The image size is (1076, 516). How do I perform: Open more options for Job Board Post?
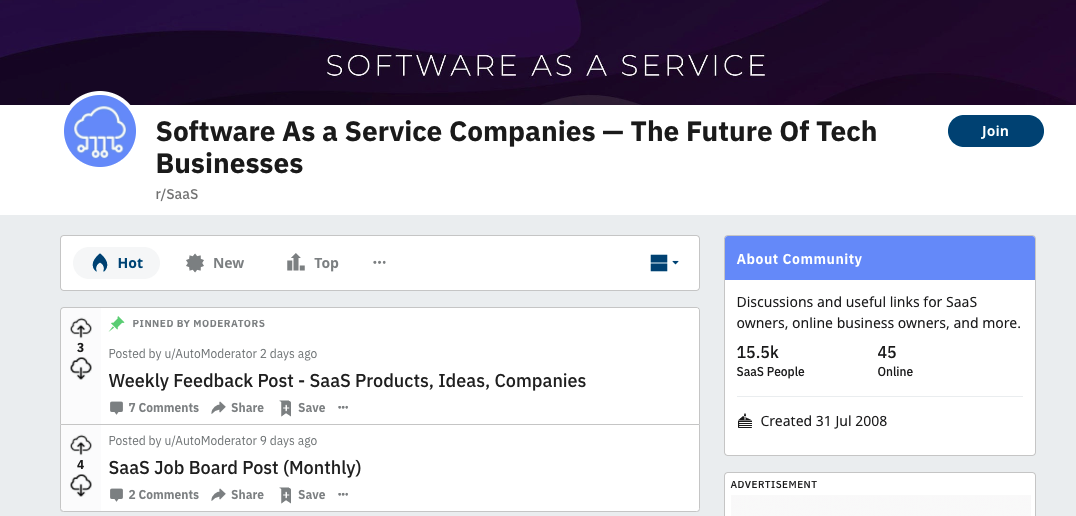[x=343, y=495]
